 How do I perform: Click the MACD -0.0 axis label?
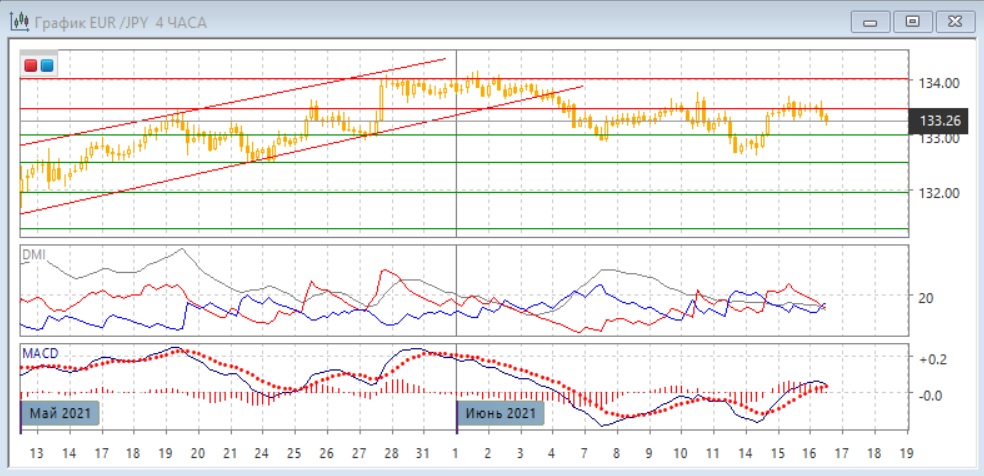(932, 395)
